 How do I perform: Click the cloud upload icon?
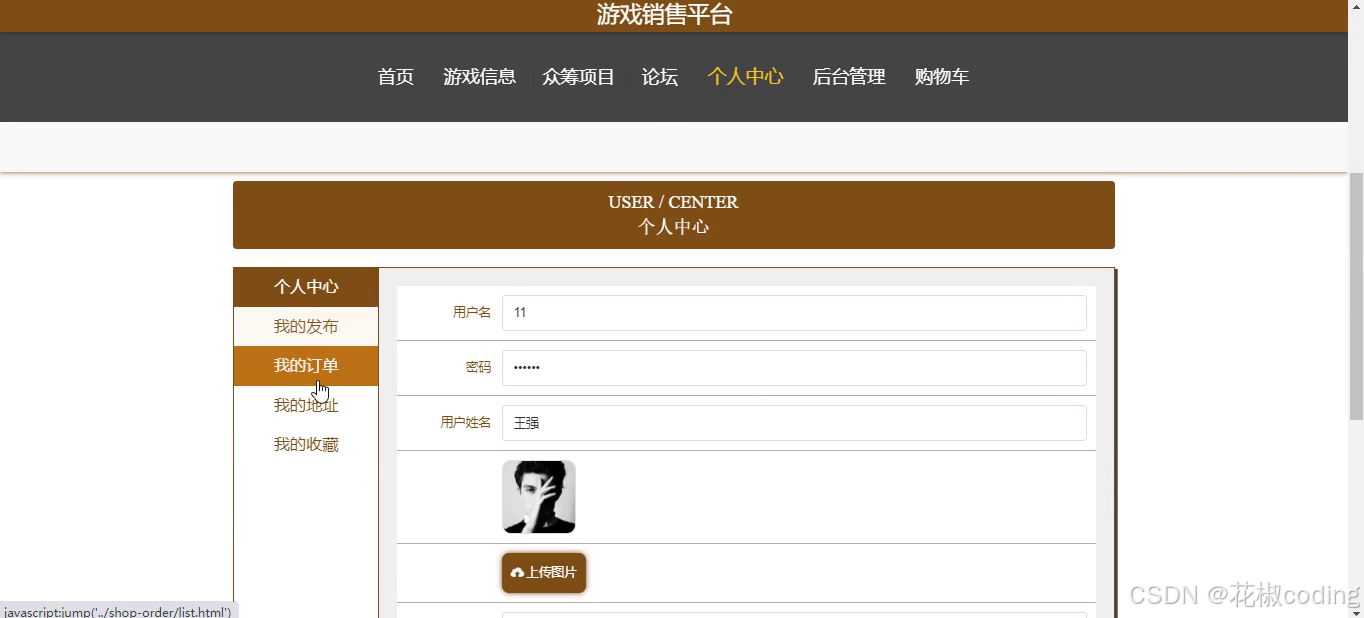point(517,573)
